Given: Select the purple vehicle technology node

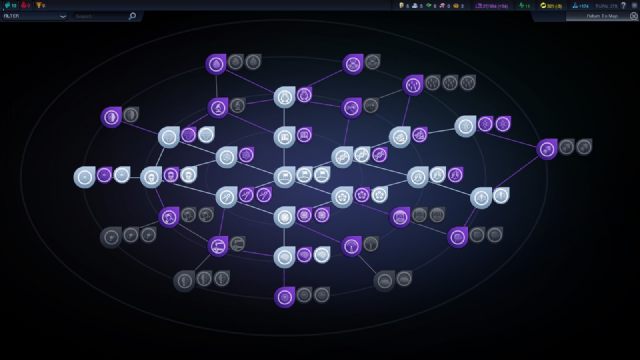Looking at the screenshot, I should coord(218,246).
